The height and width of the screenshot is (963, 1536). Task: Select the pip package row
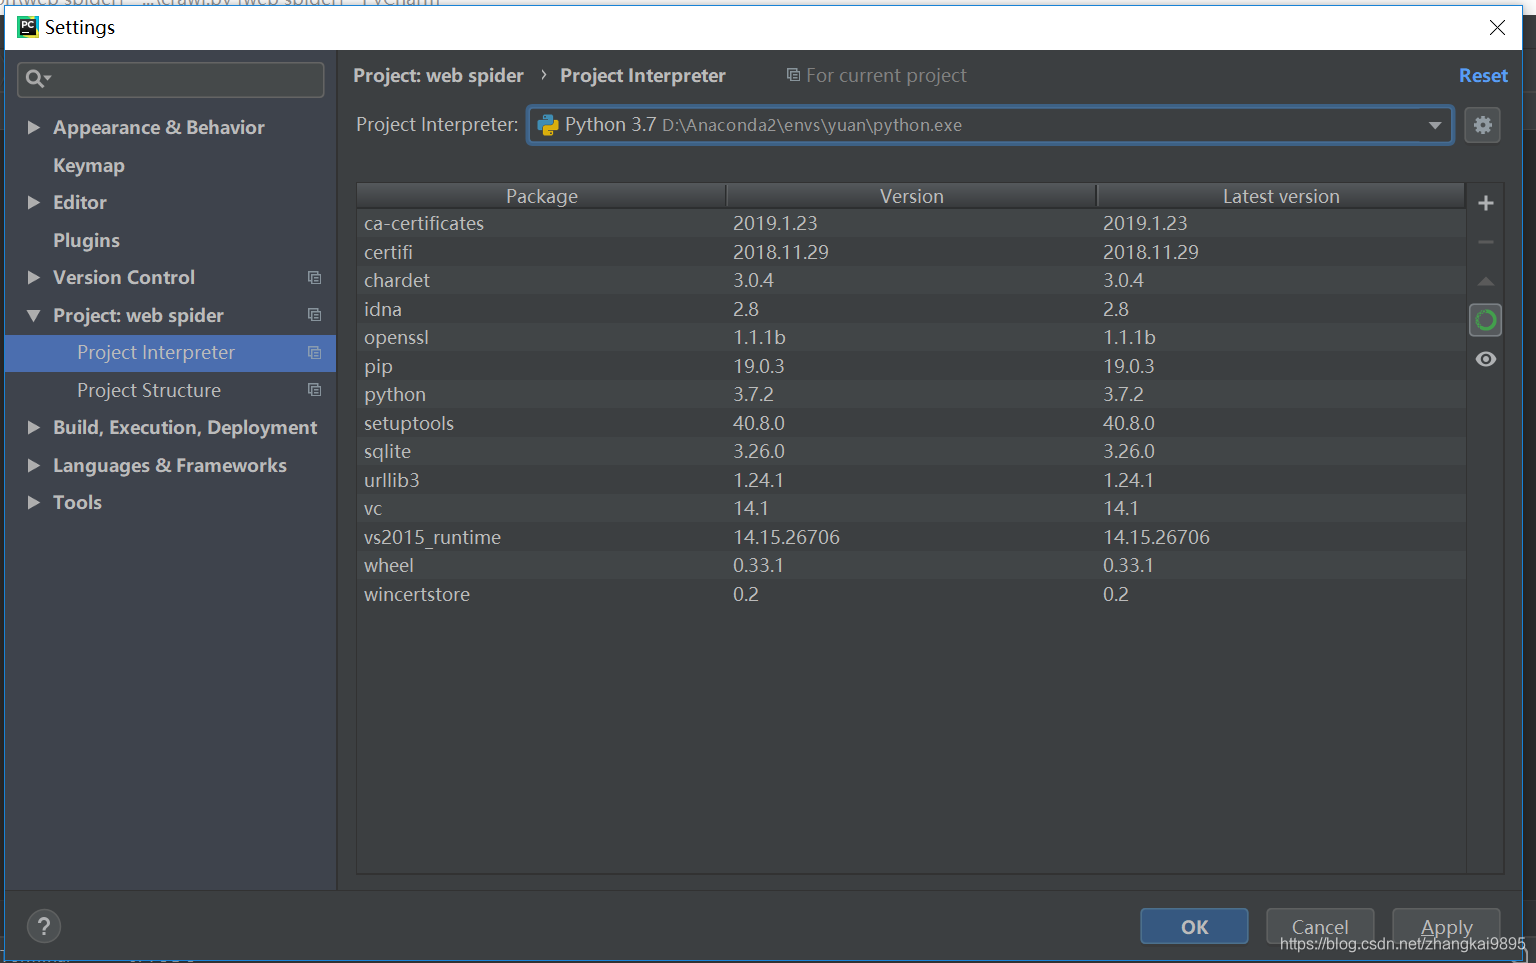[911, 366]
